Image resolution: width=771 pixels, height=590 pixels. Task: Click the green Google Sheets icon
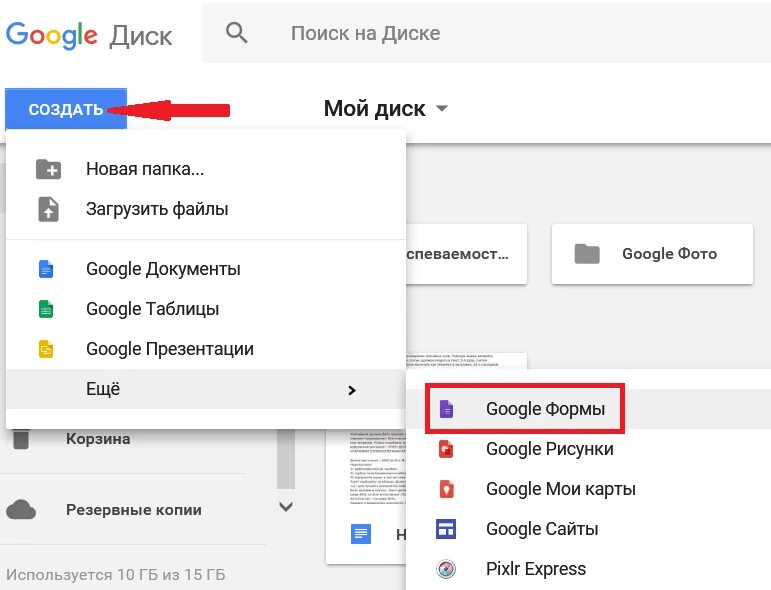click(x=46, y=309)
